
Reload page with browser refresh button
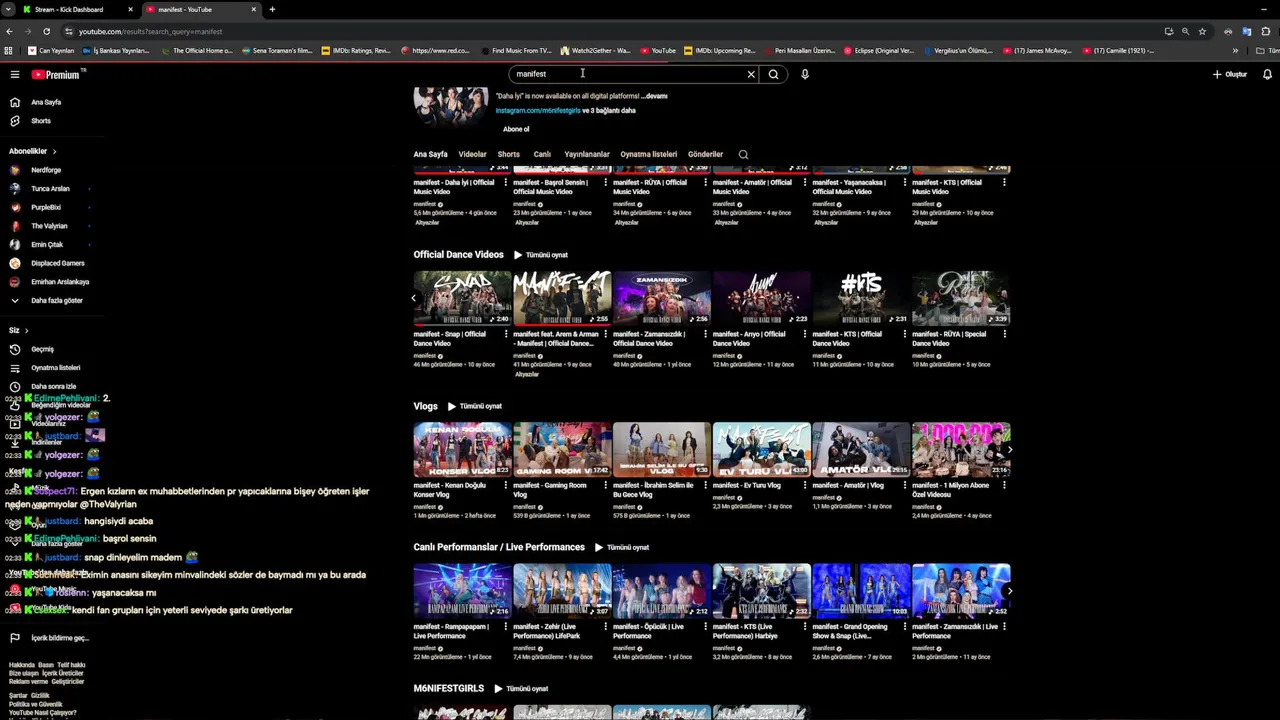point(46,31)
